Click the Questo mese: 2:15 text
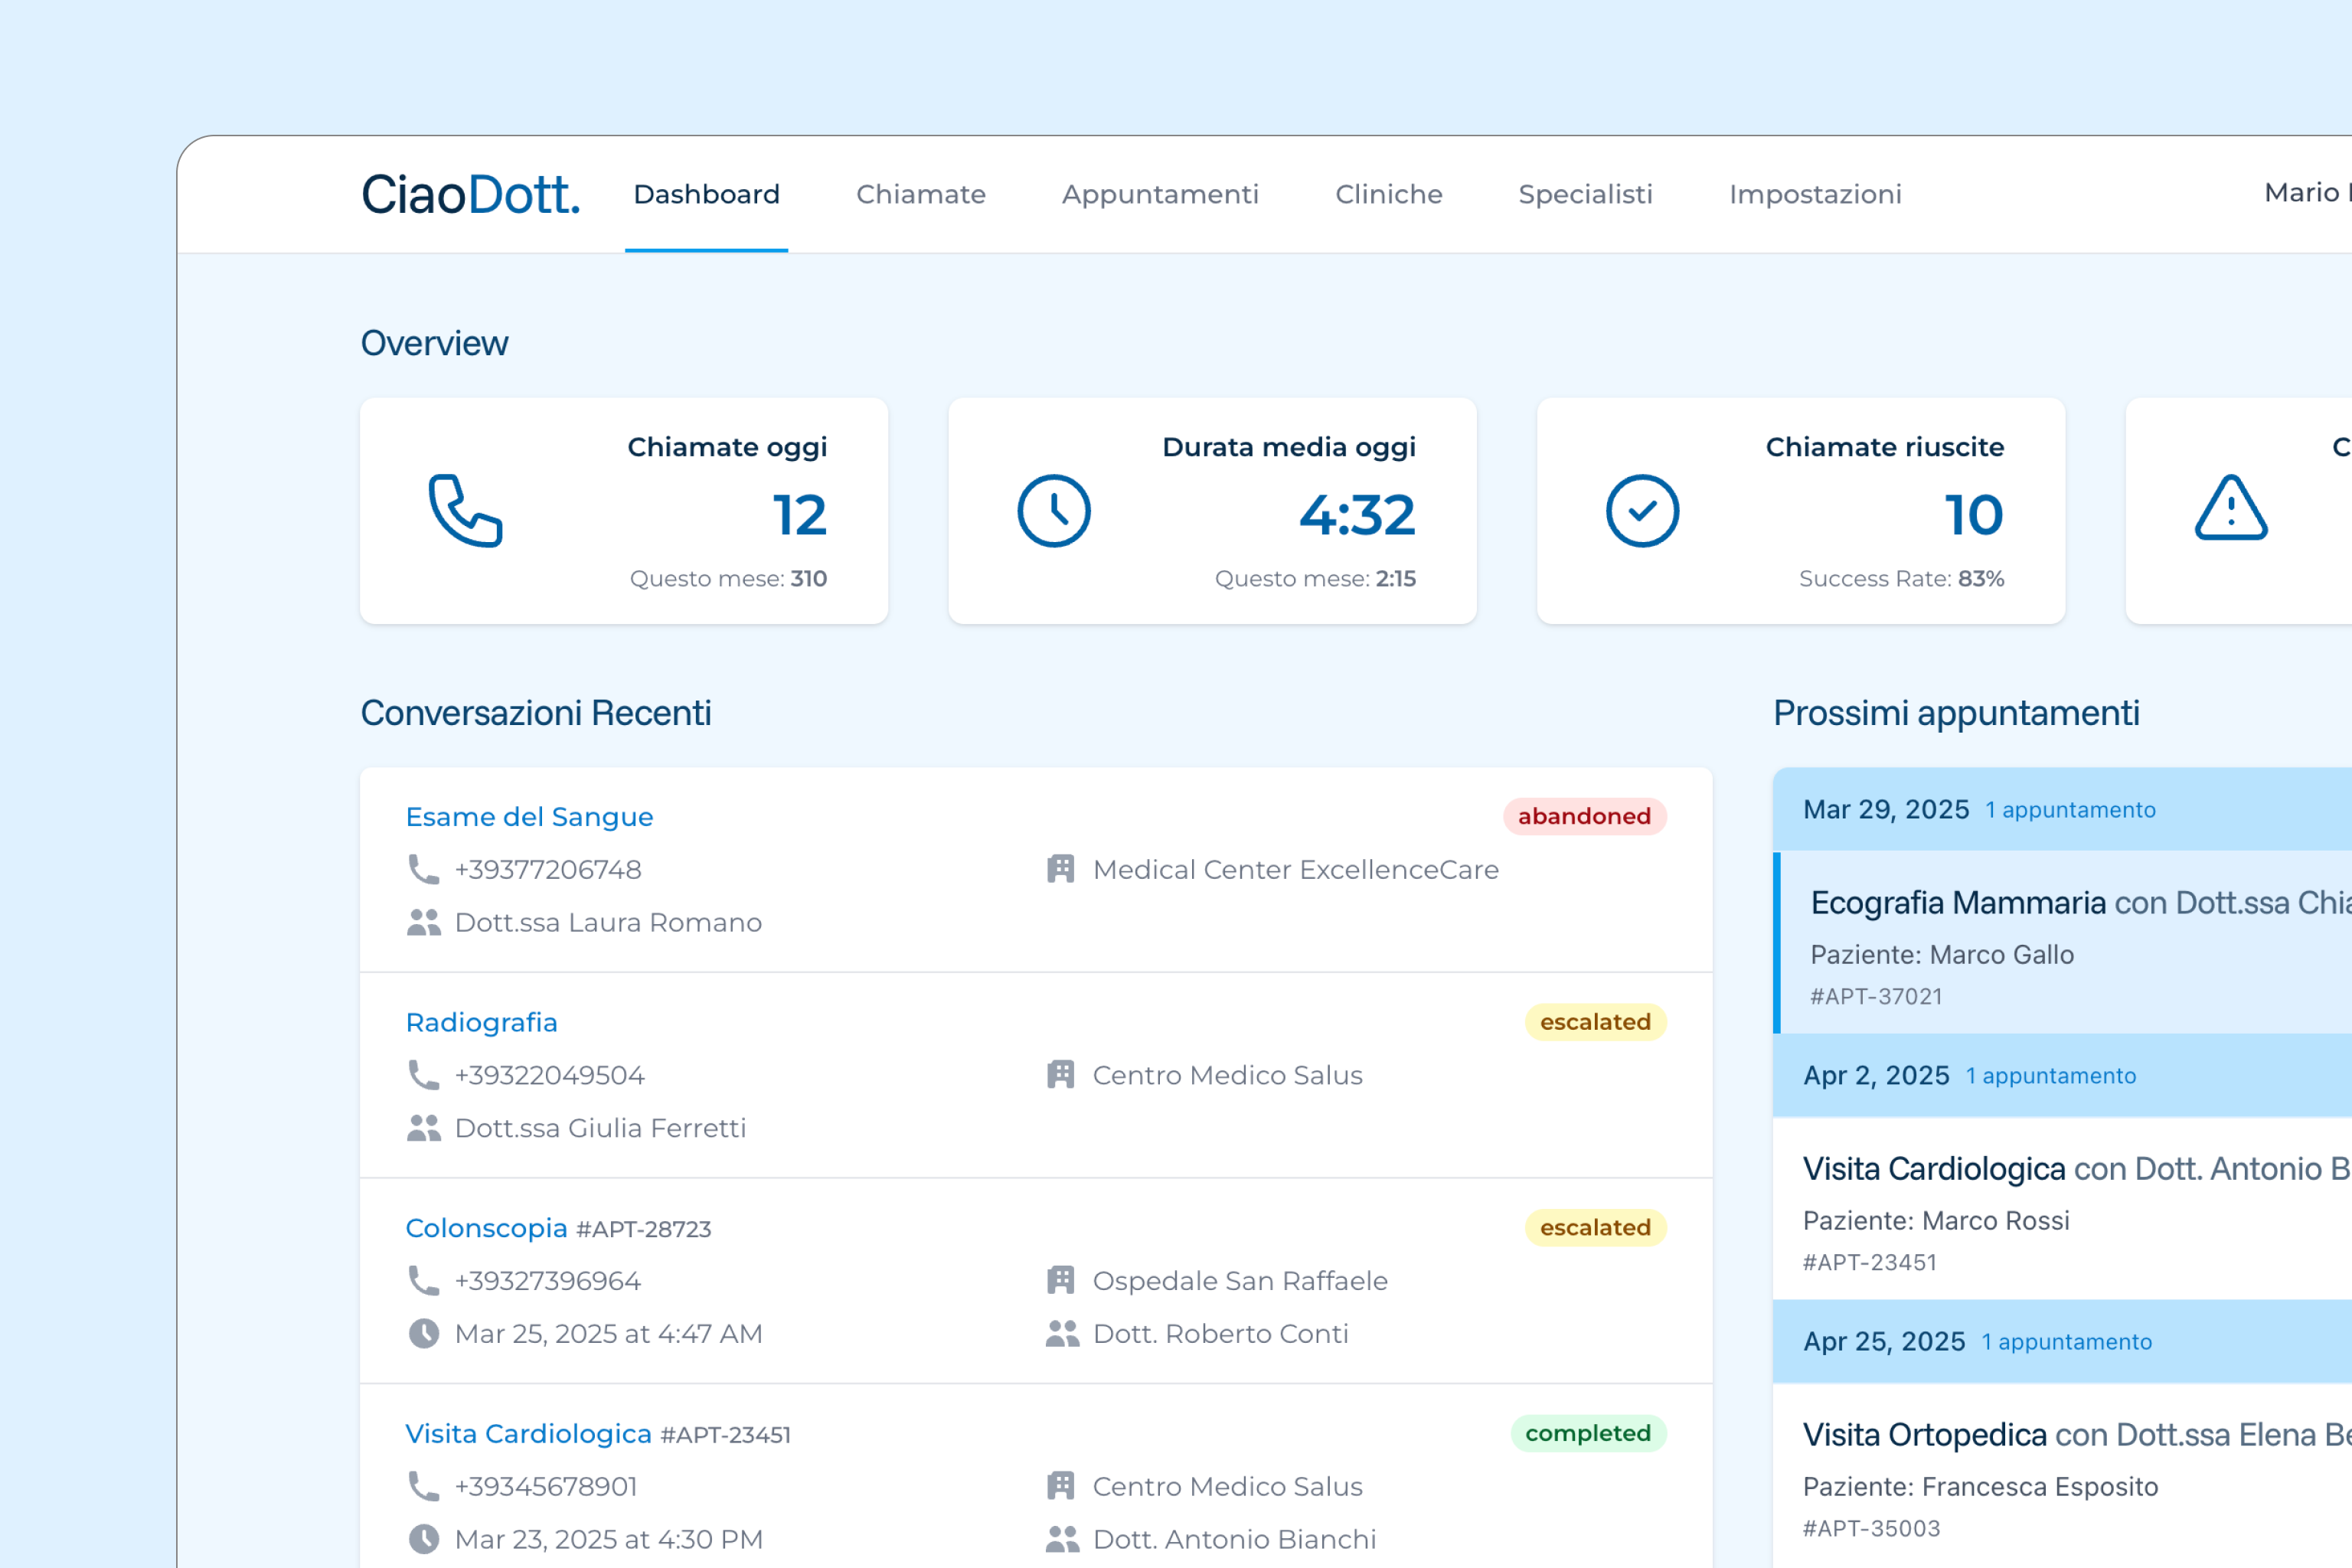This screenshot has height=1568, width=2352. (1315, 578)
